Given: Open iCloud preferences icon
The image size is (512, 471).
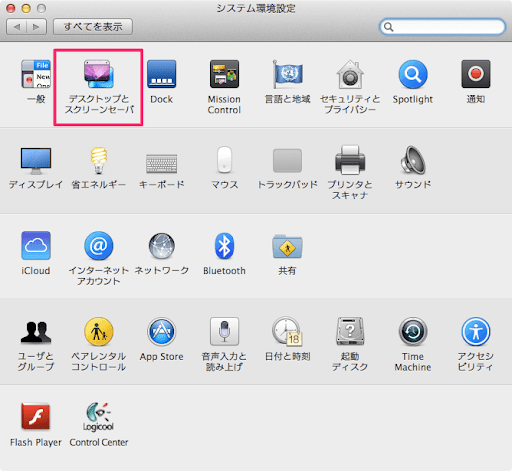Looking at the screenshot, I should coord(36,246).
